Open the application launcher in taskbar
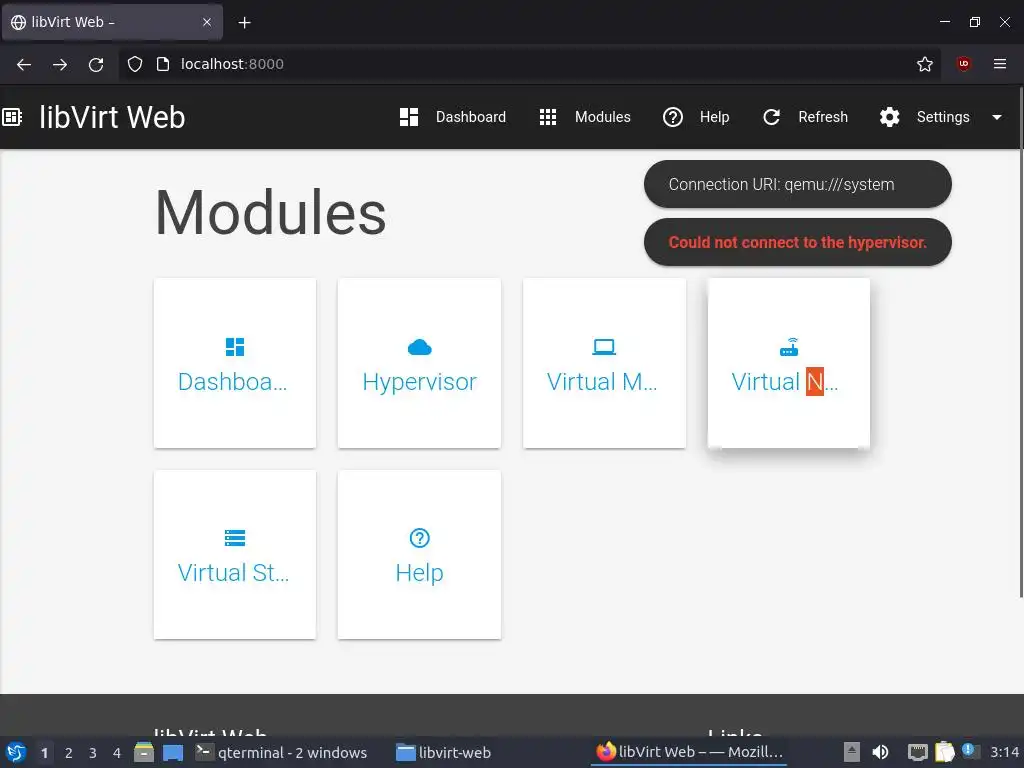The image size is (1024, 768). tap(16, 752)
